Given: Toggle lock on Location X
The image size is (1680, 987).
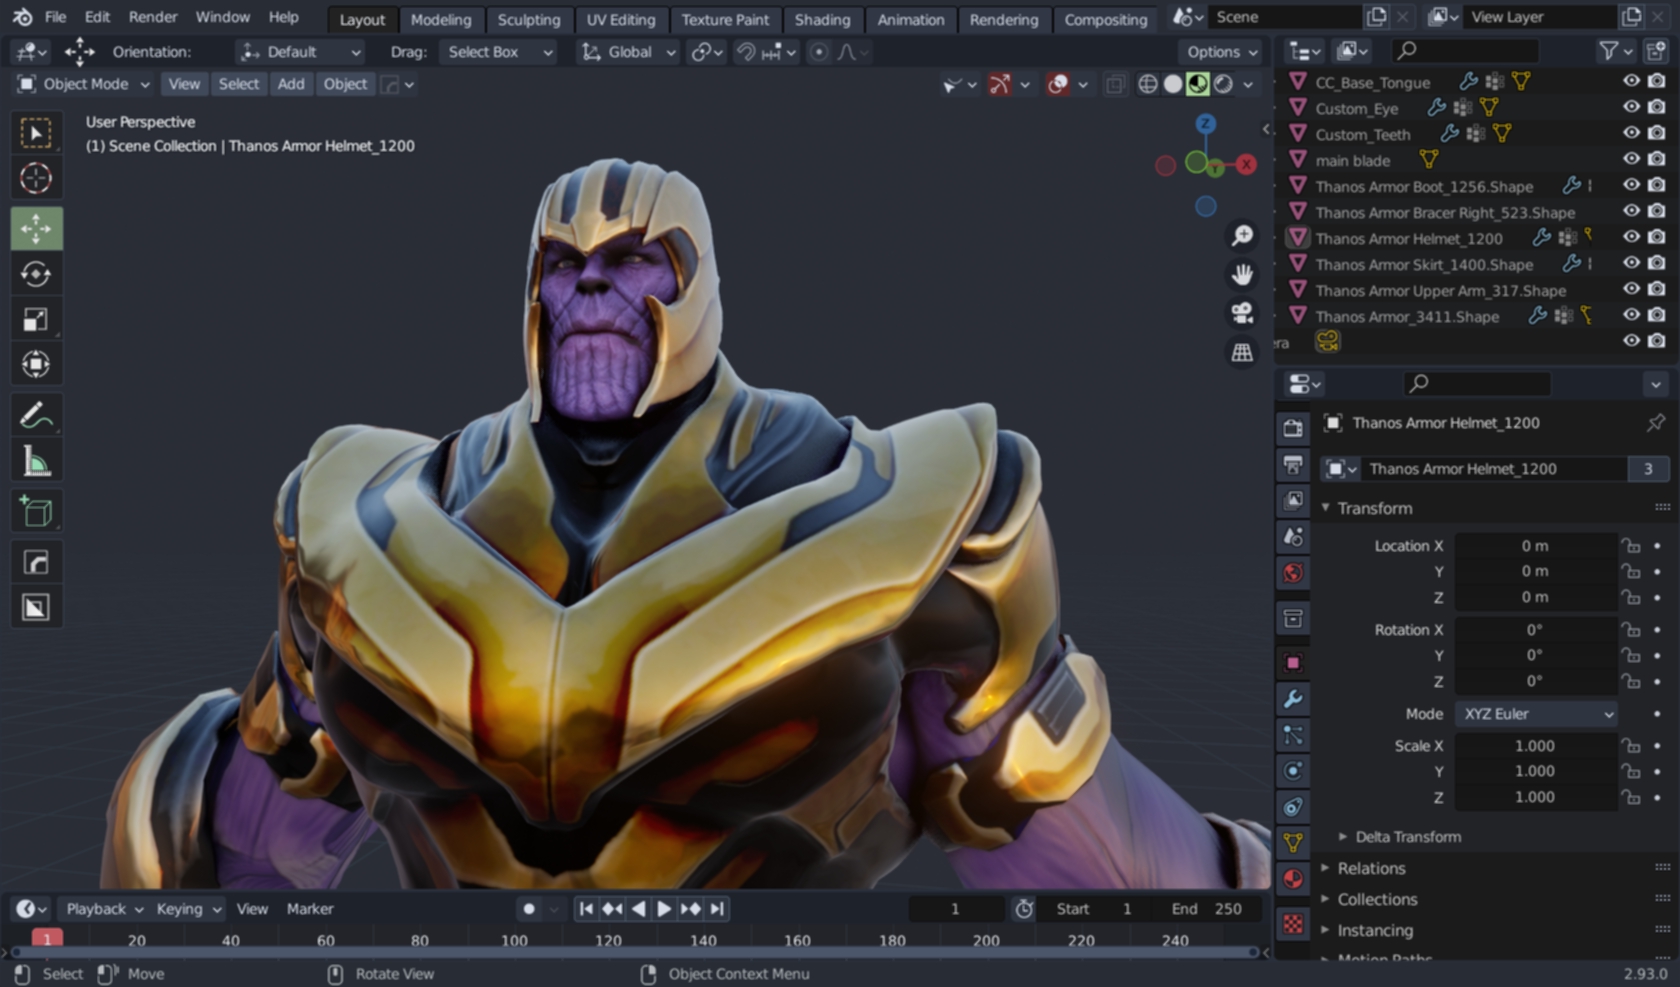Looking at the screenshot, I should point(1631,546).
